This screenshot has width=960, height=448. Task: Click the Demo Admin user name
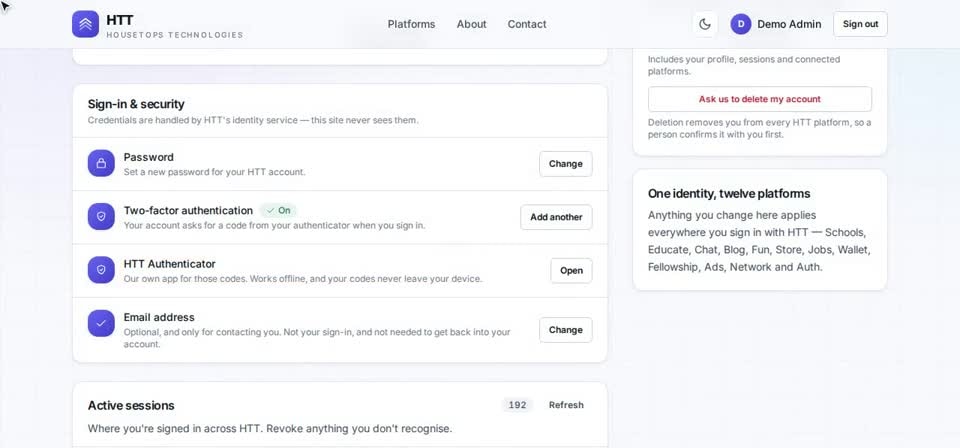coord(789,24)
